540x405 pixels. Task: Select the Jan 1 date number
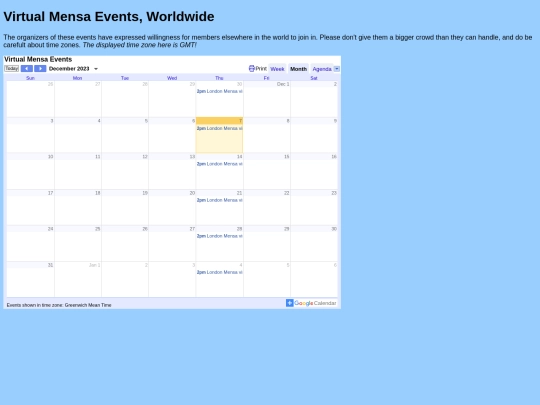94,265
